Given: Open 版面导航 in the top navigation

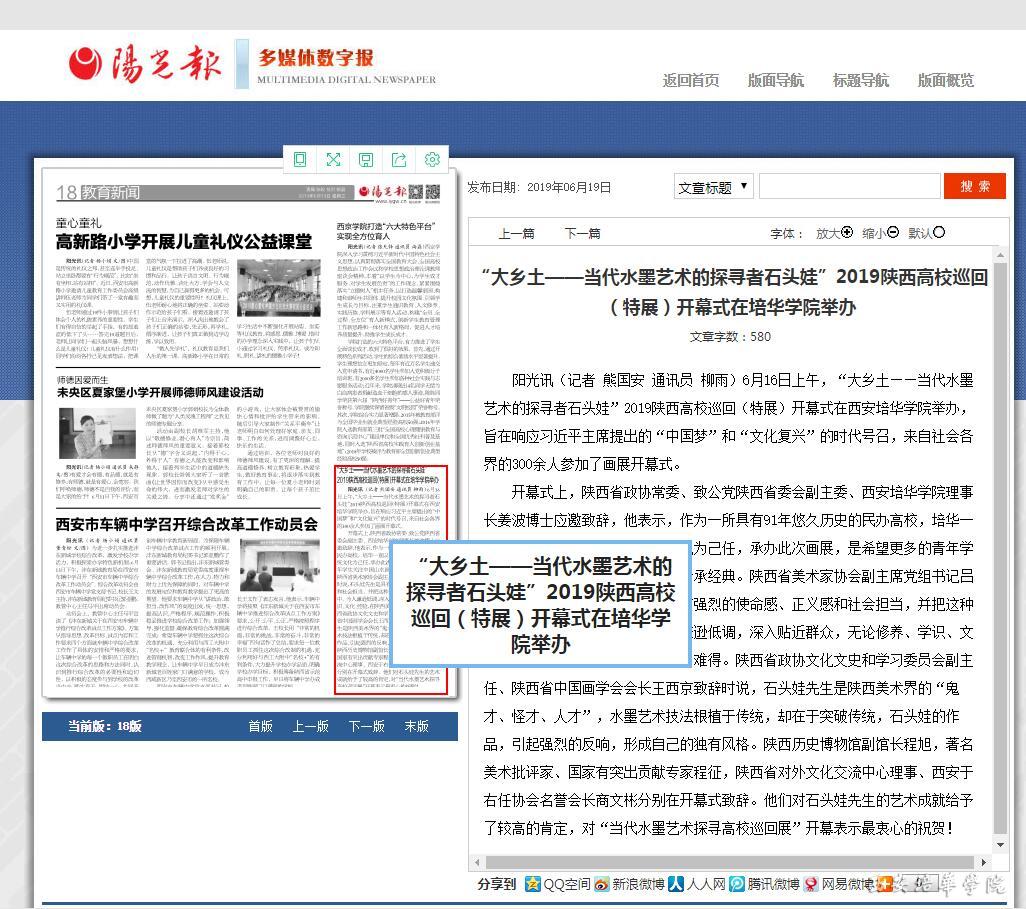Looking at the screenshot, I should 775,80.
